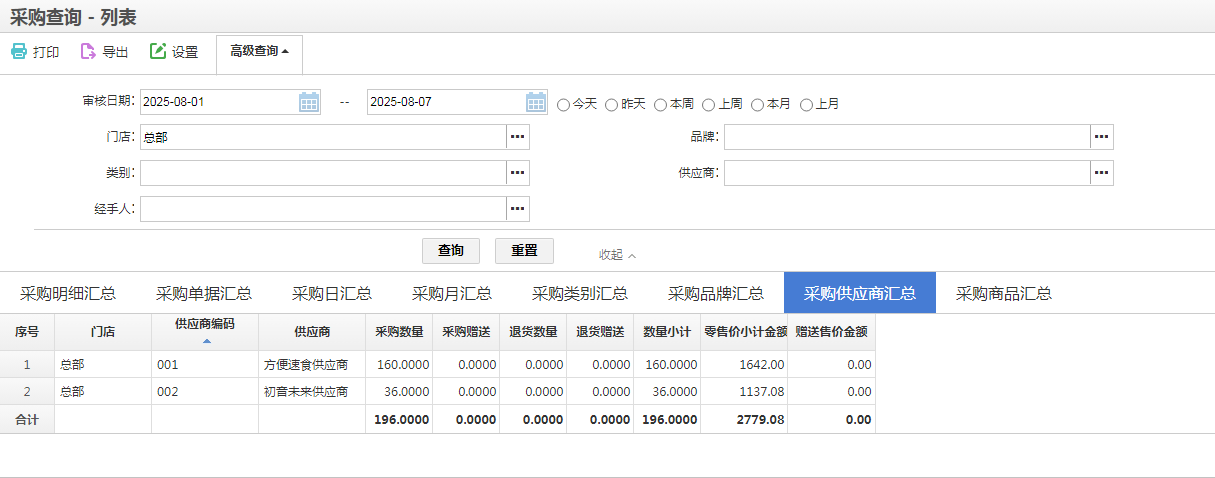Click the 门店 input containing 总部
The image size is (1215, 478).
pos(323,137)
